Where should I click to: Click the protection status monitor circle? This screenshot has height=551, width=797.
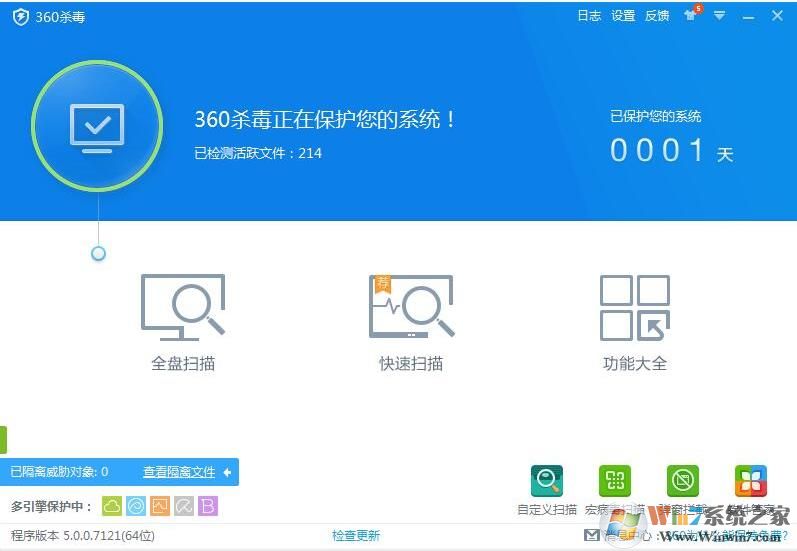(97, 126)
